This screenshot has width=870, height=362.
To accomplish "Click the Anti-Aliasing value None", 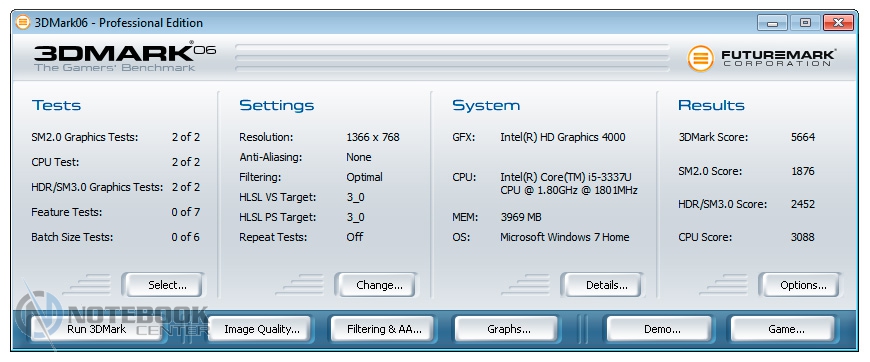I will tap(358, 157).
